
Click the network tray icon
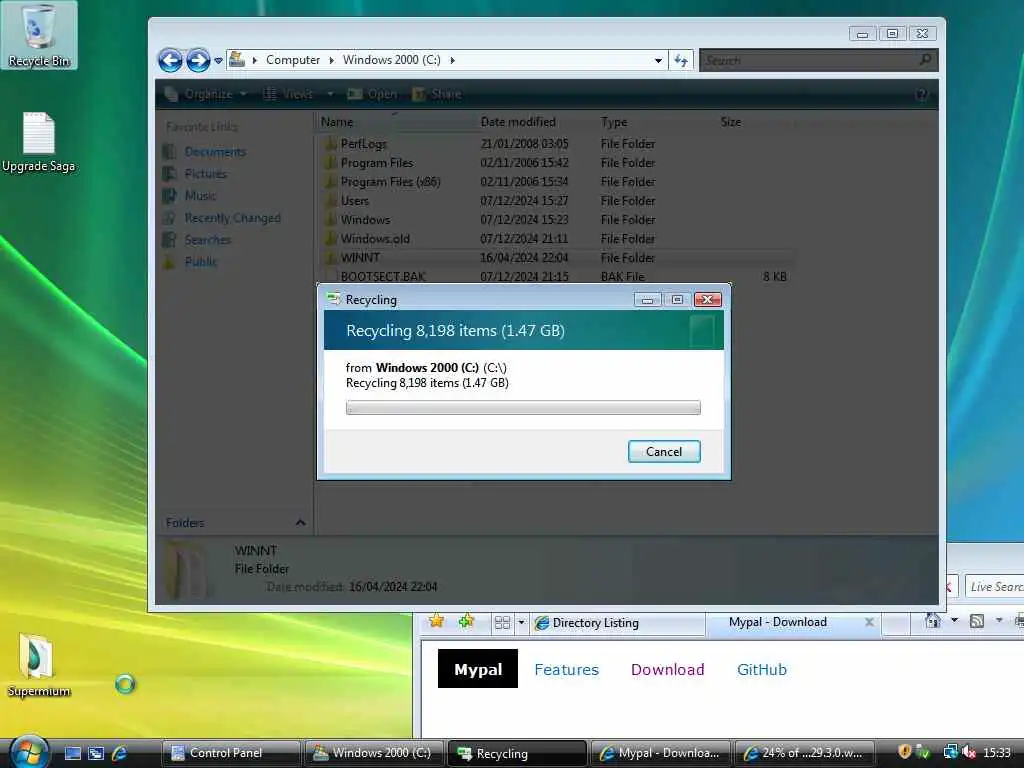click(x=950, y=752)
